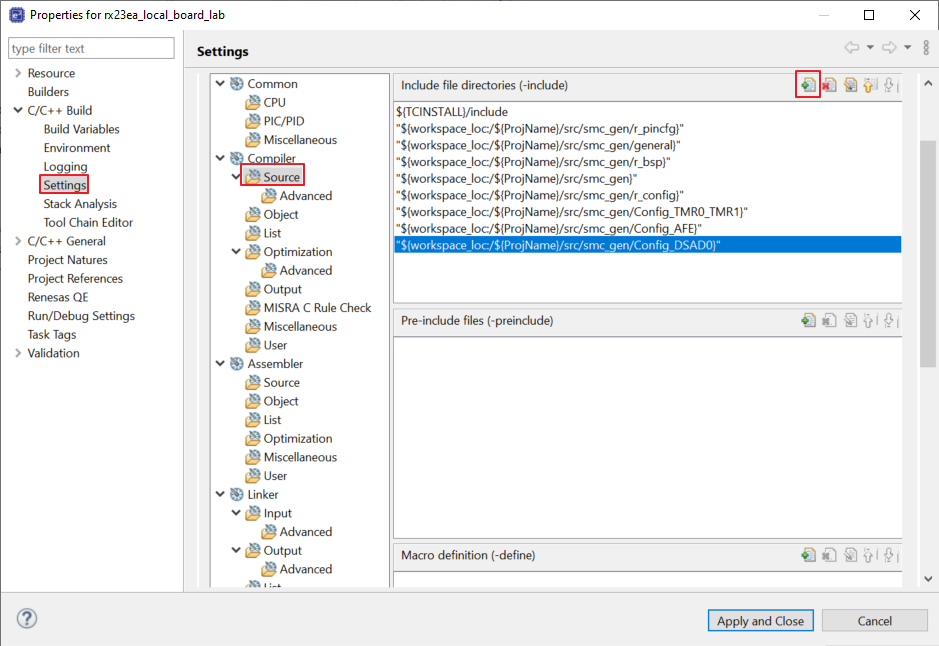Screen dimensions: 939x646
Task: Click the Back navigation arrow icon
Action: point(852,47)
